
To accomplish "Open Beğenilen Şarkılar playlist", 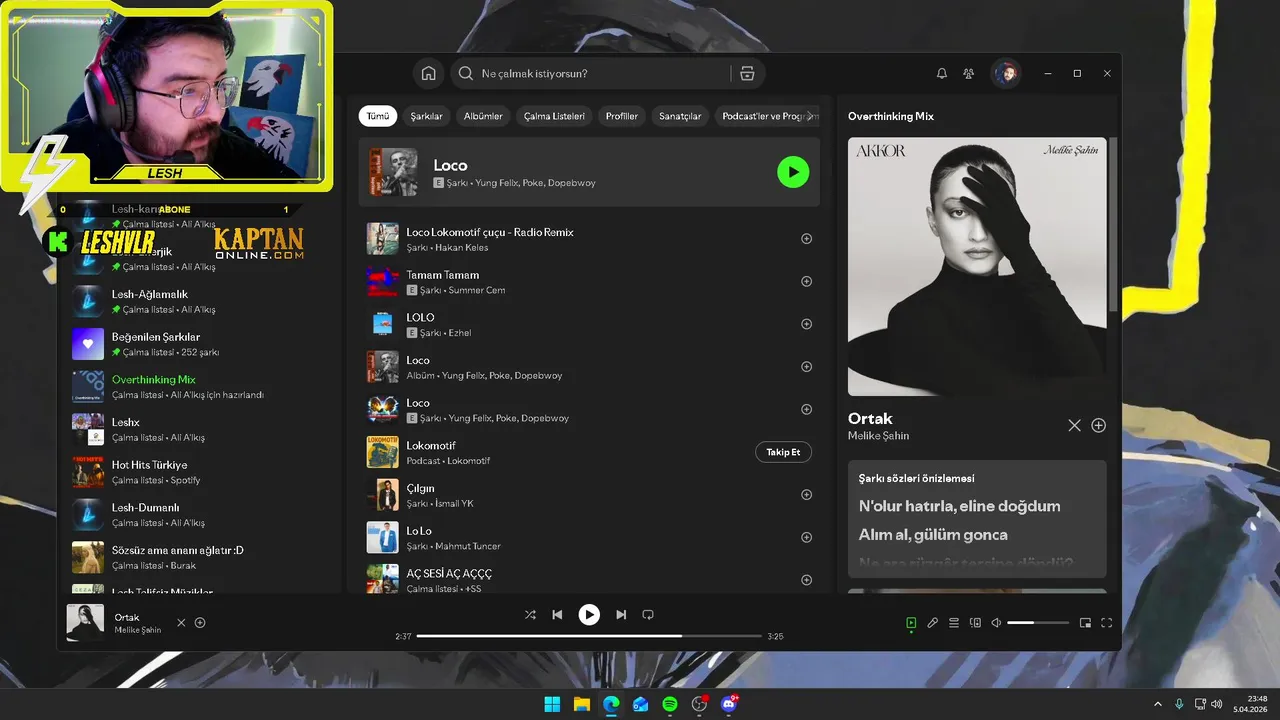I will (199, 344).
